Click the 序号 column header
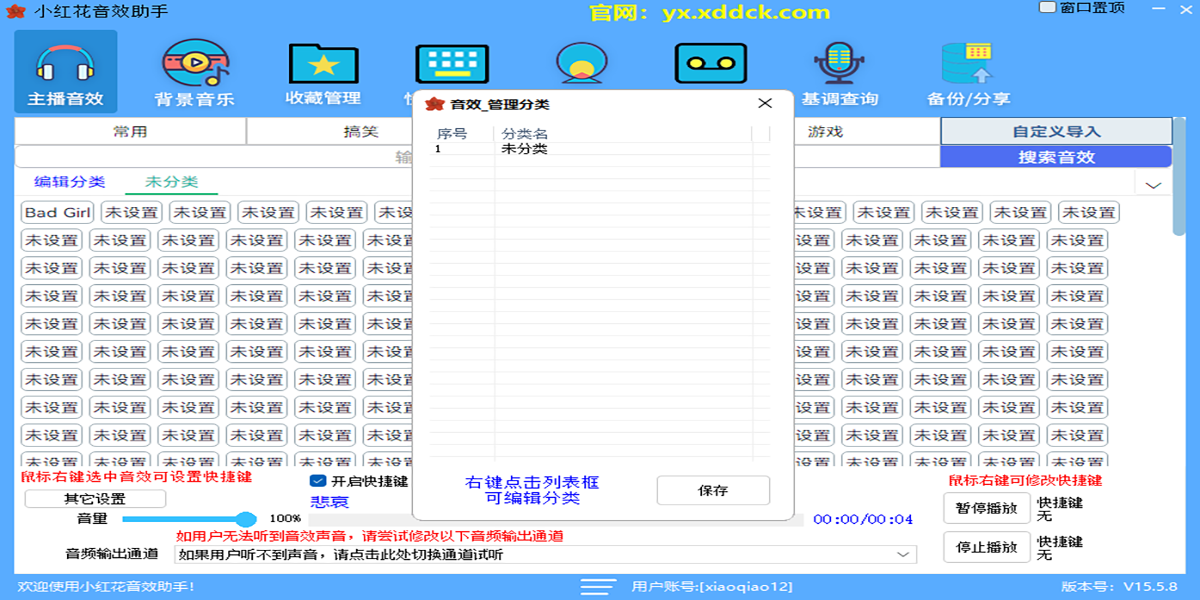The image size is (1200, 600). click(452, 133)
